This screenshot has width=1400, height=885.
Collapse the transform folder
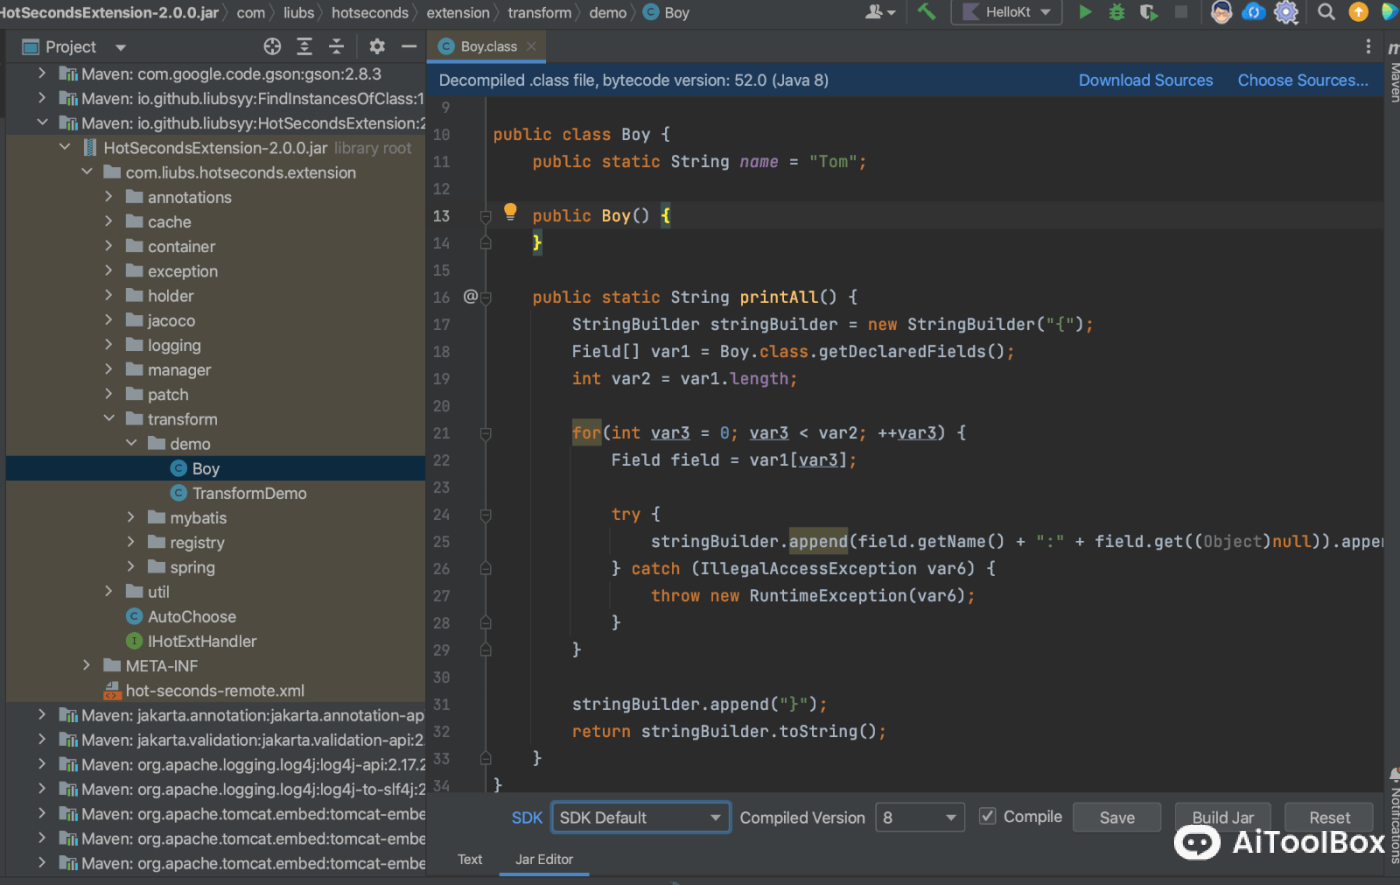[109, 419]
